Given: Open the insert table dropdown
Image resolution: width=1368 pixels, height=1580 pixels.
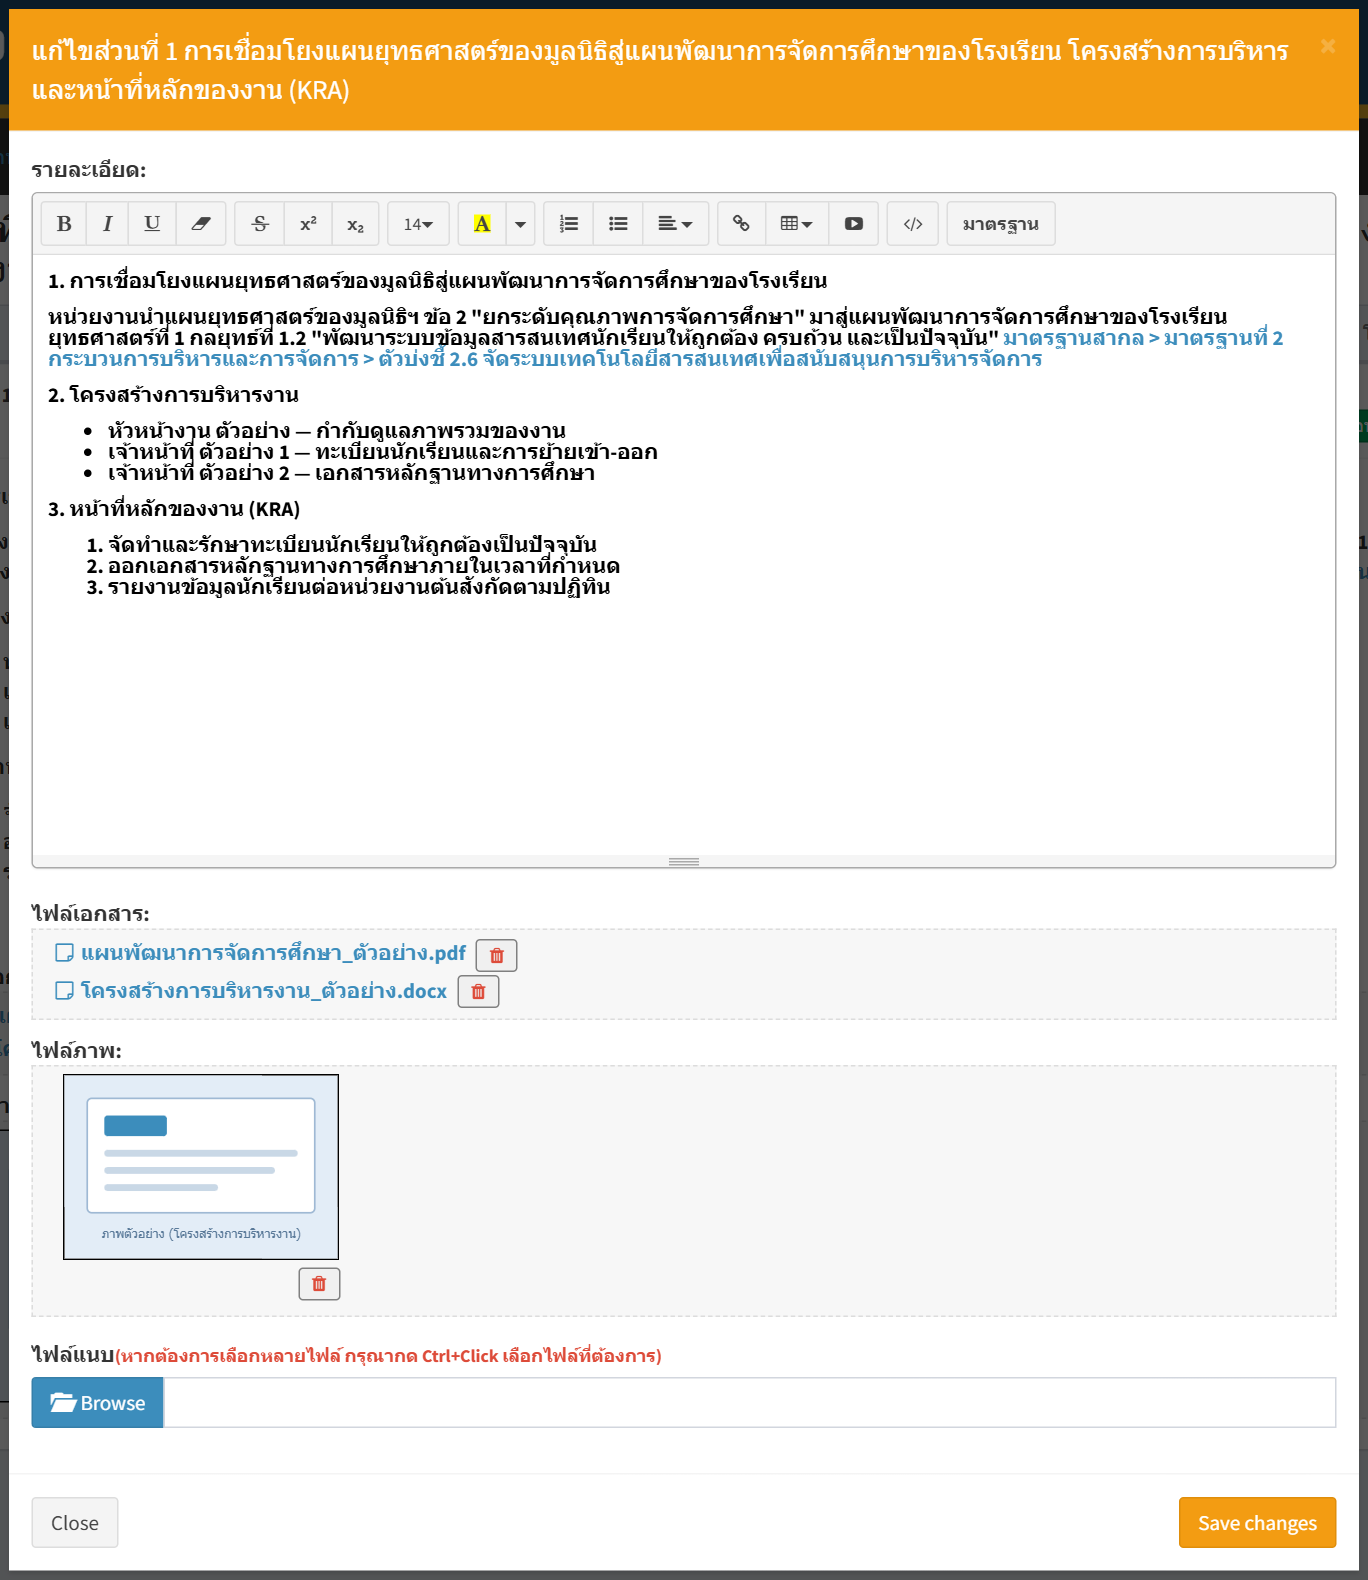Looking at the screenshot, I should coord(797,224).
